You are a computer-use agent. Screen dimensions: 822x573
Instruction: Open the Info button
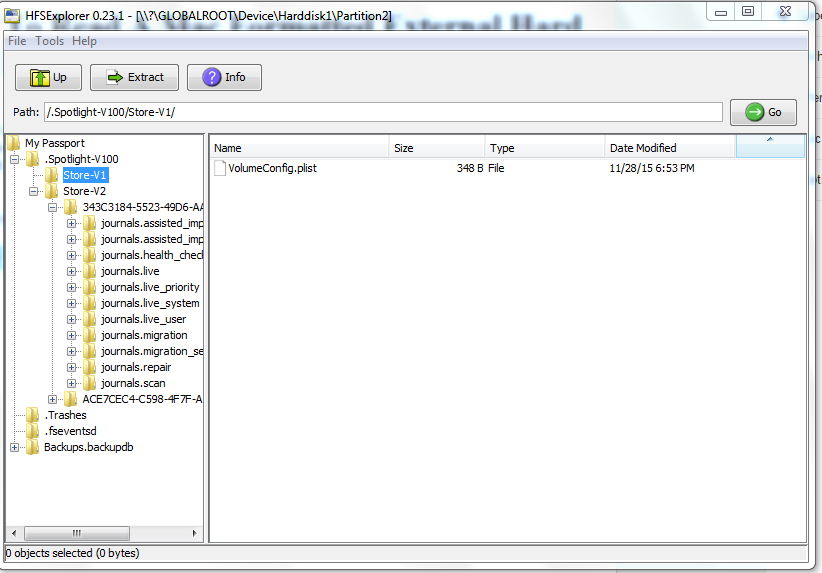click(224, 78)
